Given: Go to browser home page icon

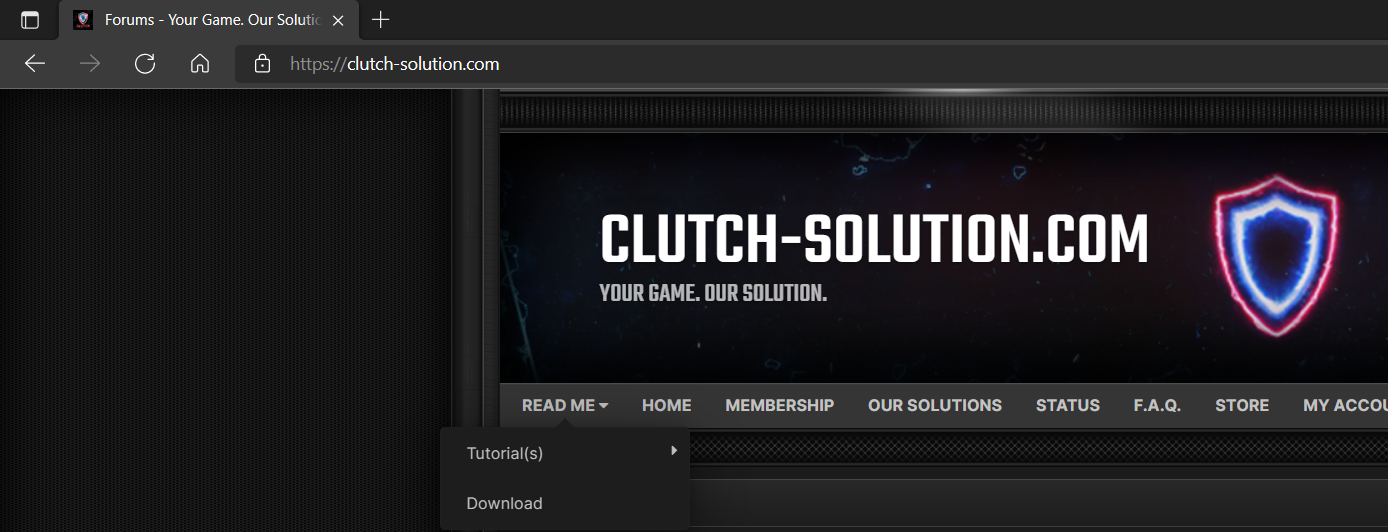Looking at the screenshot, I should pos(200,64).
